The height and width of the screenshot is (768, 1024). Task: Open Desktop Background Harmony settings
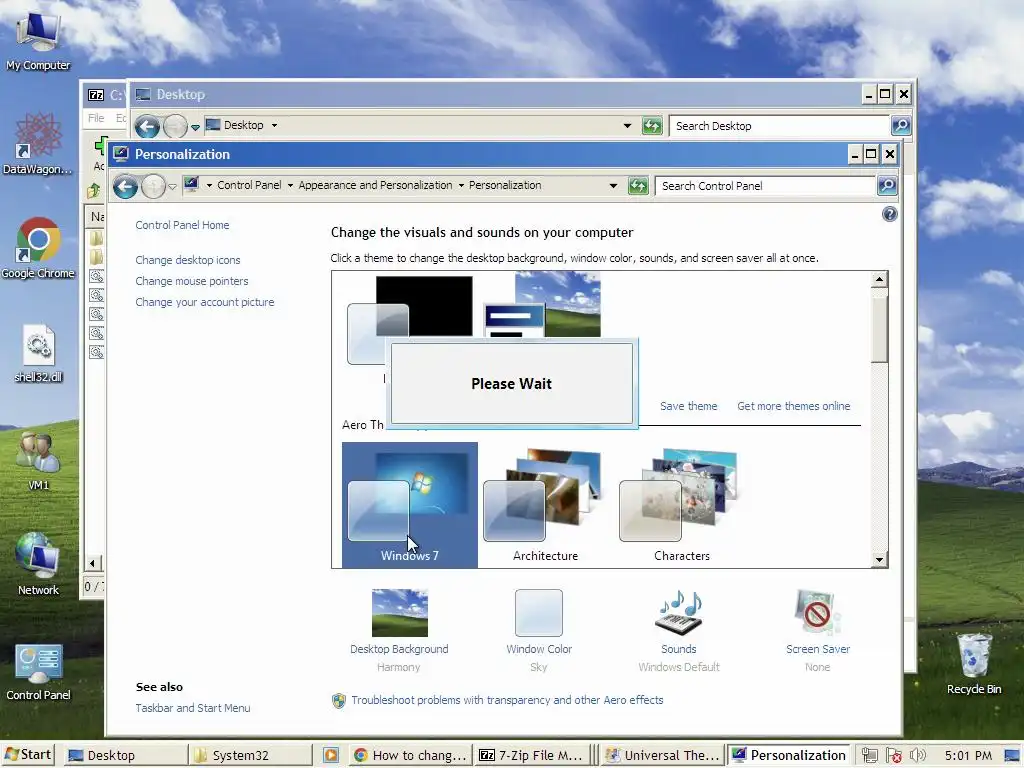coord(399,630)
